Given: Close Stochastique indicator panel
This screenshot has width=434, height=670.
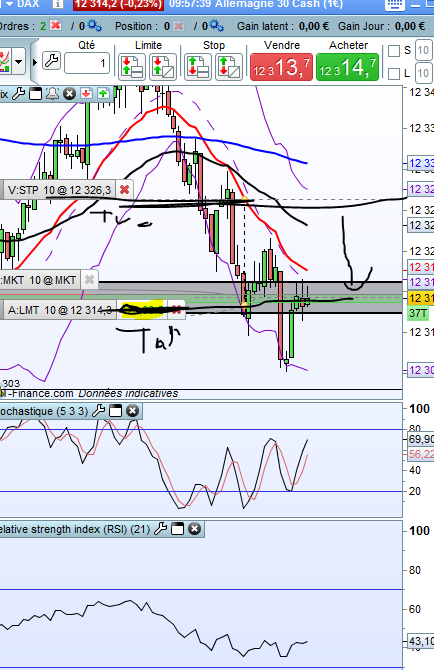Looking at the screenshot, I should click(x=132, y=411).
